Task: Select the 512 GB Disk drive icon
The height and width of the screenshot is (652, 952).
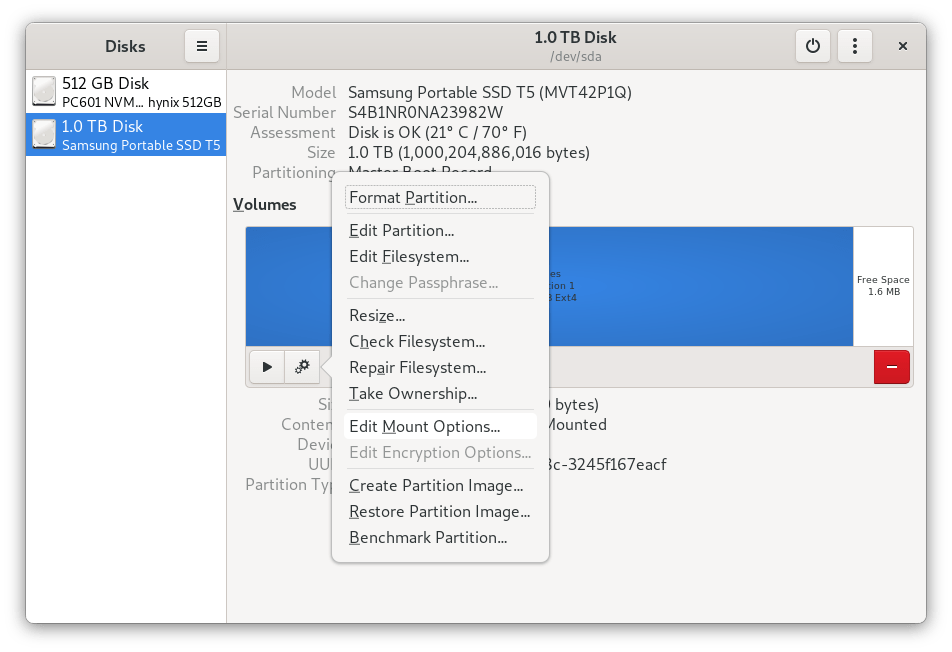Action: pyautogui.click(x=44, y=91)
